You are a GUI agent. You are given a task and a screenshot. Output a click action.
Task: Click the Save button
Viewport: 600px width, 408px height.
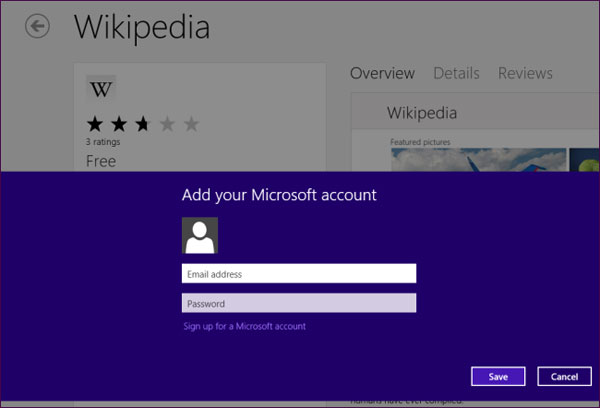click(498, 377)
